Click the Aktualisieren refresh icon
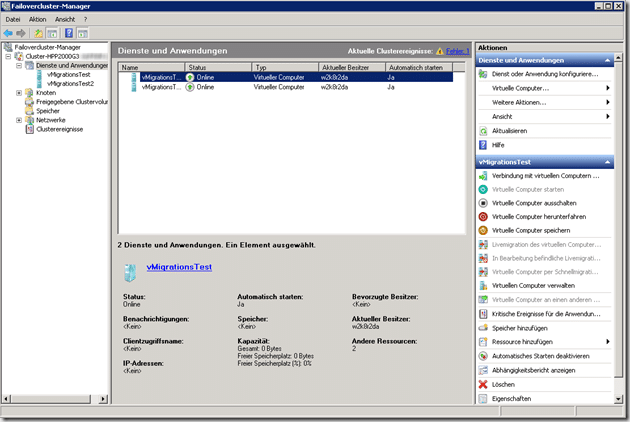 tap(483, 131)
